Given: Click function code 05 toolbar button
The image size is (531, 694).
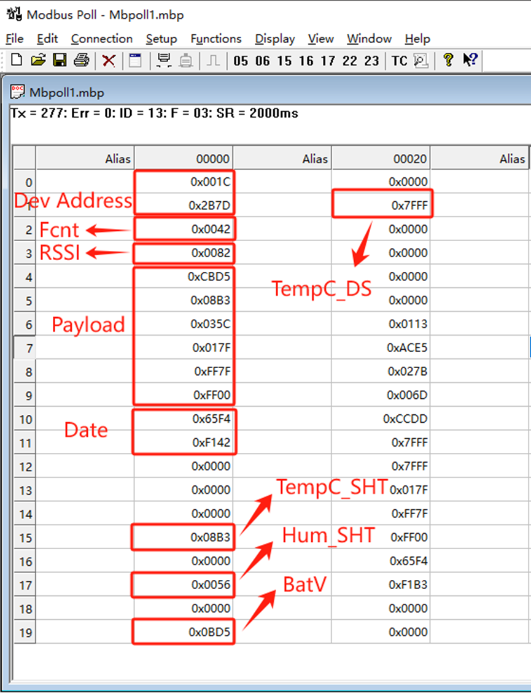Looking at the screenshot, I should [241, 61].
